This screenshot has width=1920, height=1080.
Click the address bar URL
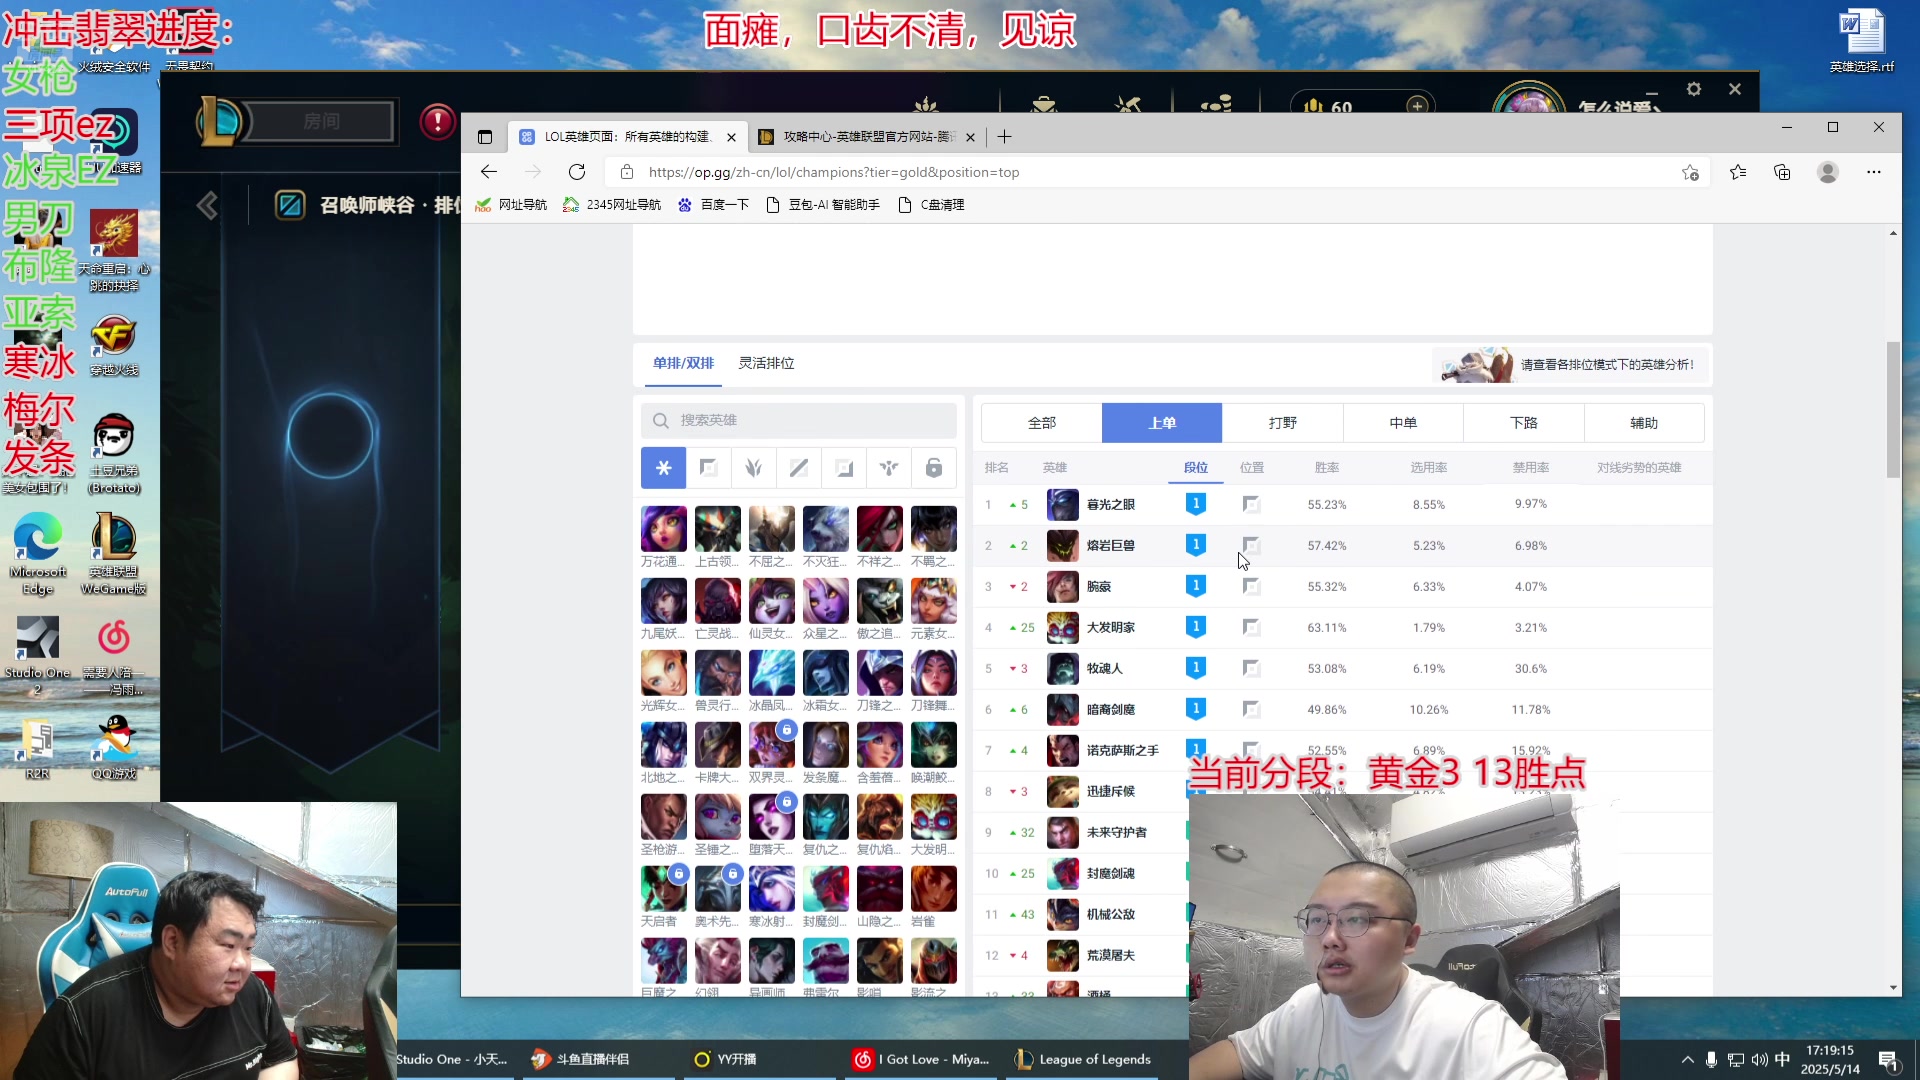coord(834,172)
